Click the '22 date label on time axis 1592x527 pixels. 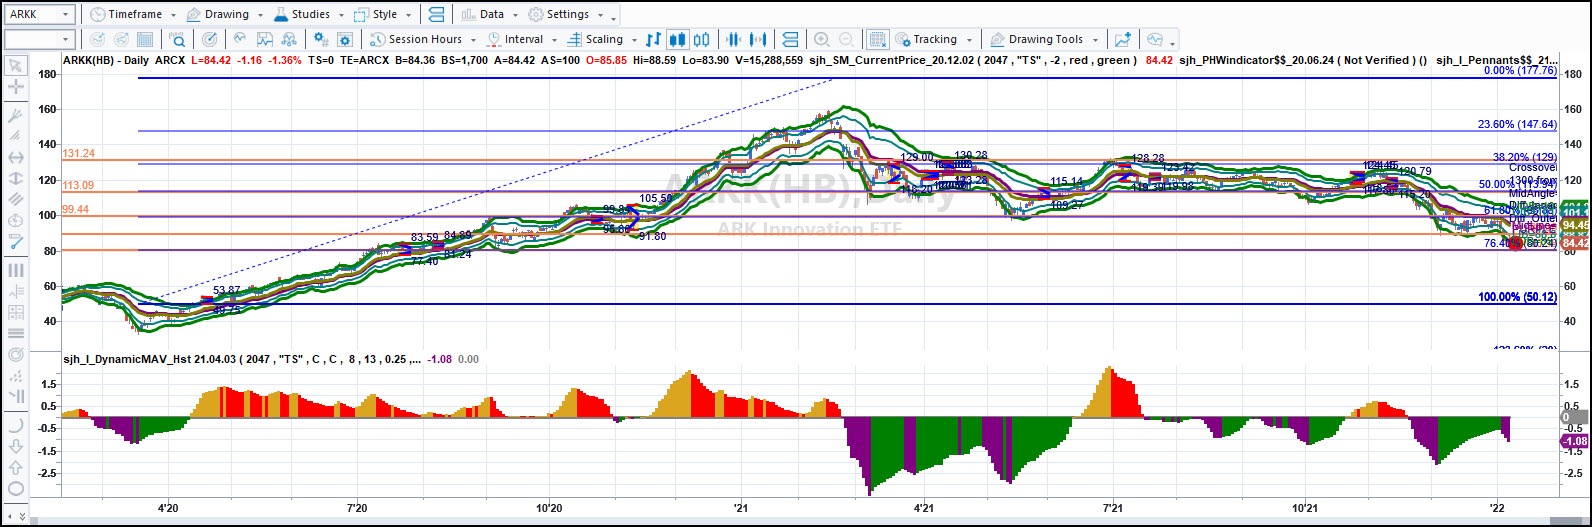pyautogui.click(x=1497, y=509)
